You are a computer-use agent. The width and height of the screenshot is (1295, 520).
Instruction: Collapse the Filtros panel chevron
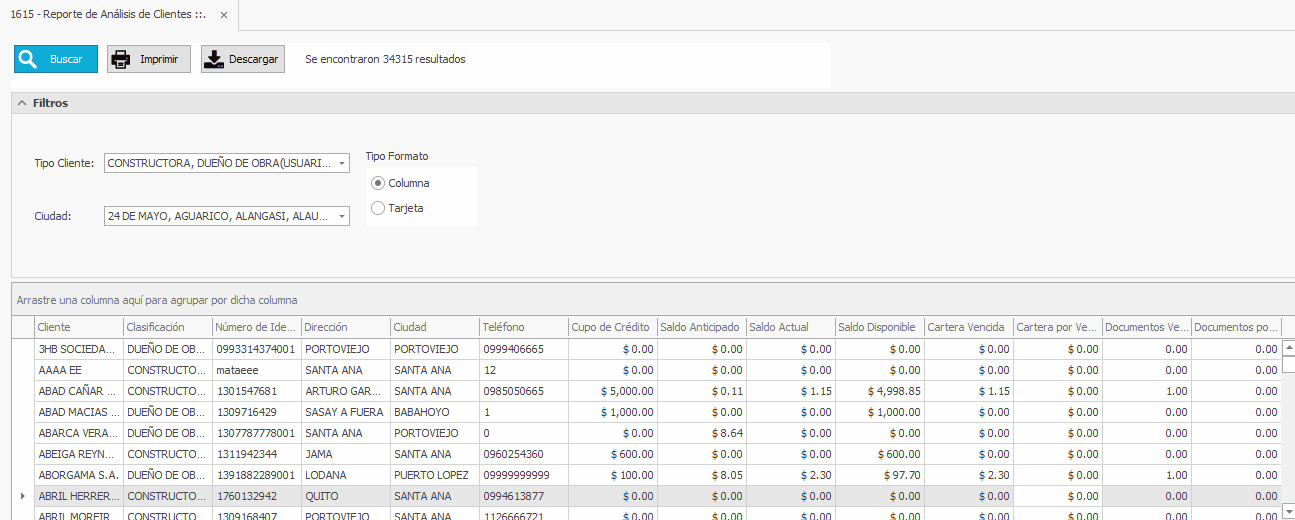pos(21,103)
